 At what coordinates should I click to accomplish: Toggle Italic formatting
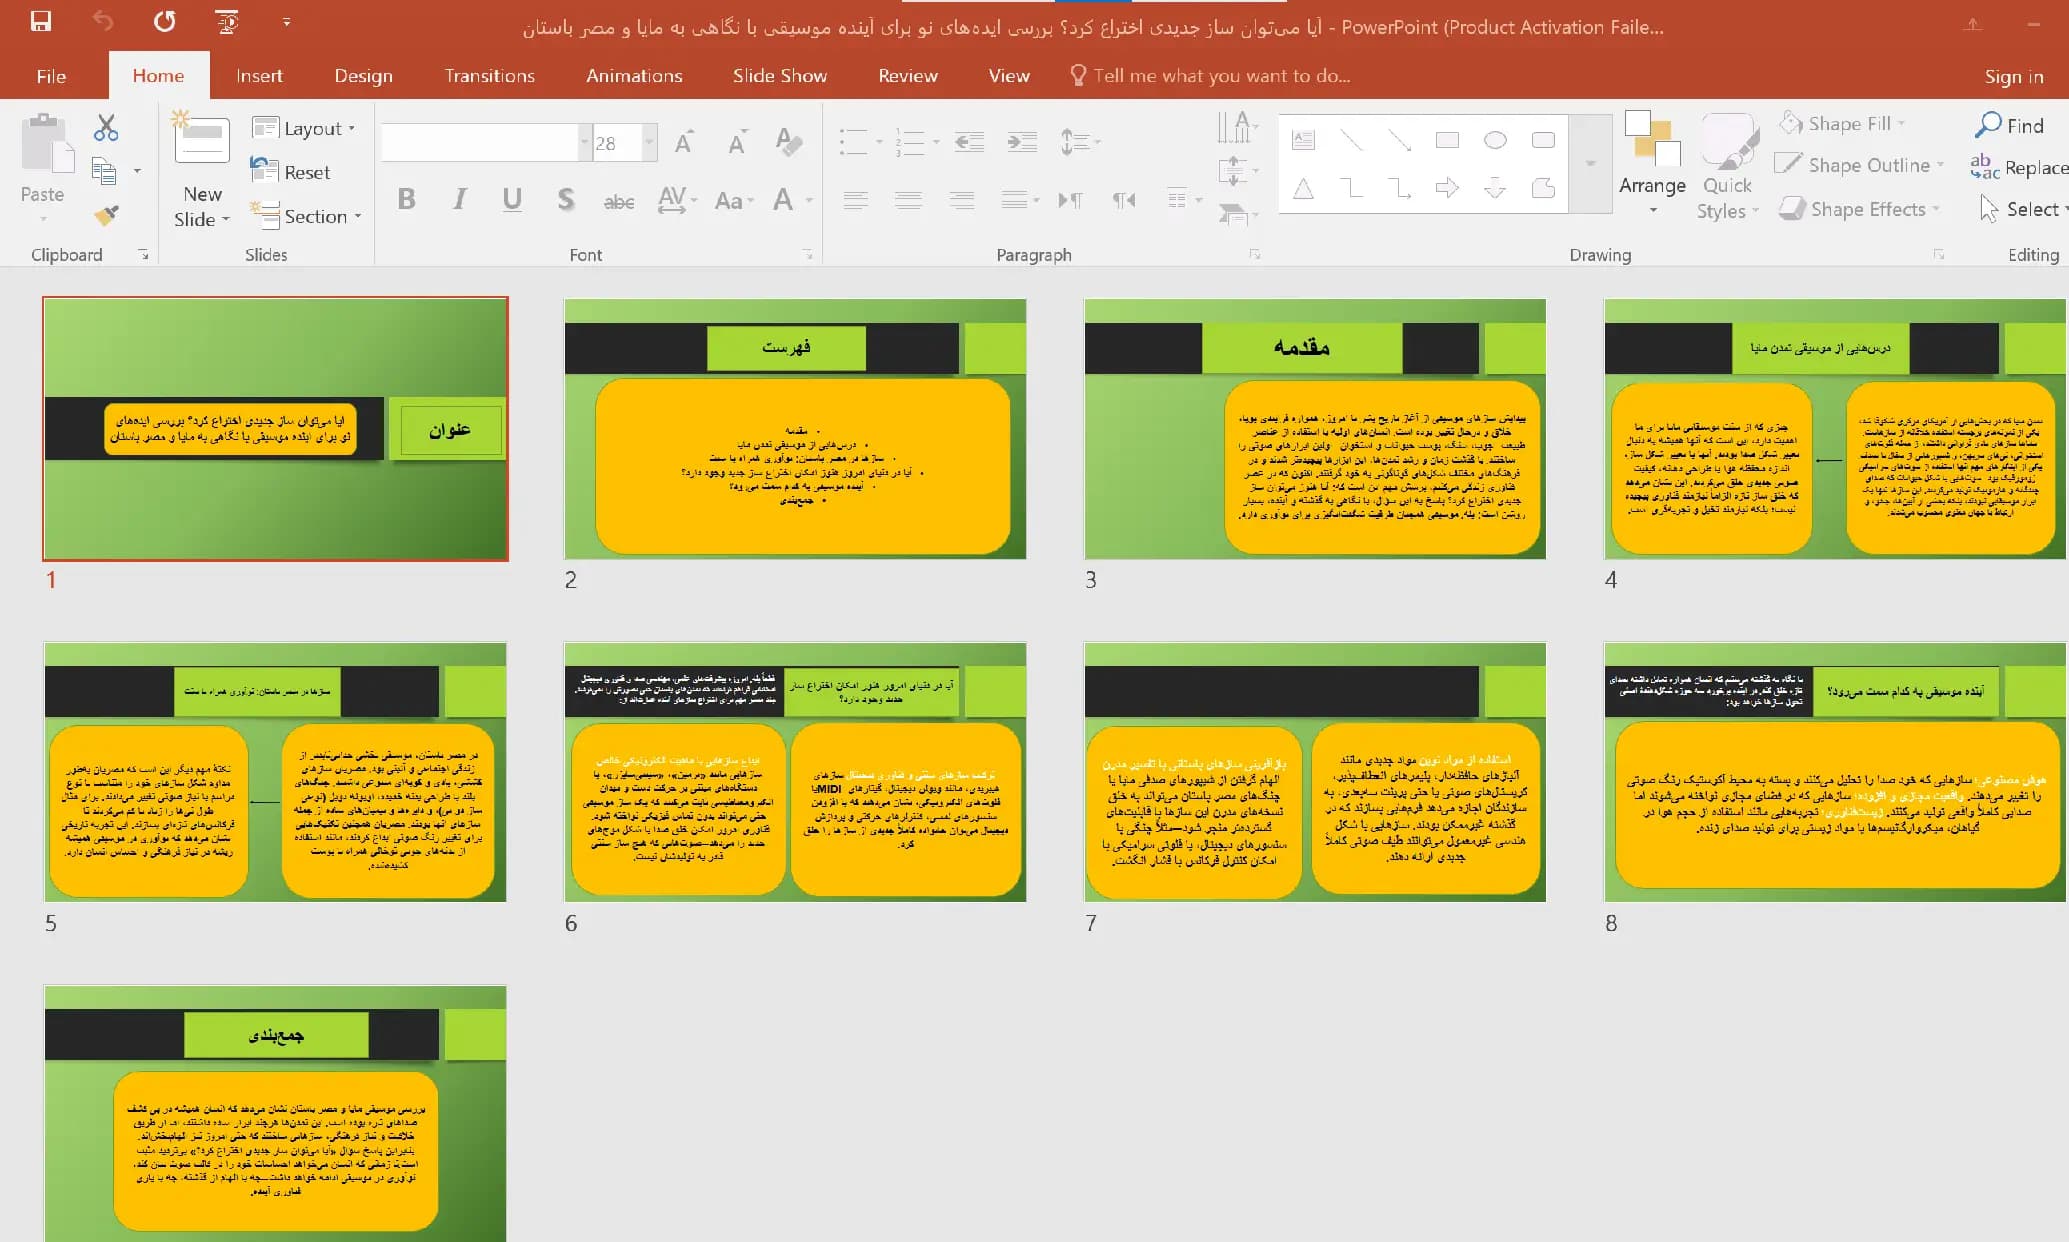459,200
